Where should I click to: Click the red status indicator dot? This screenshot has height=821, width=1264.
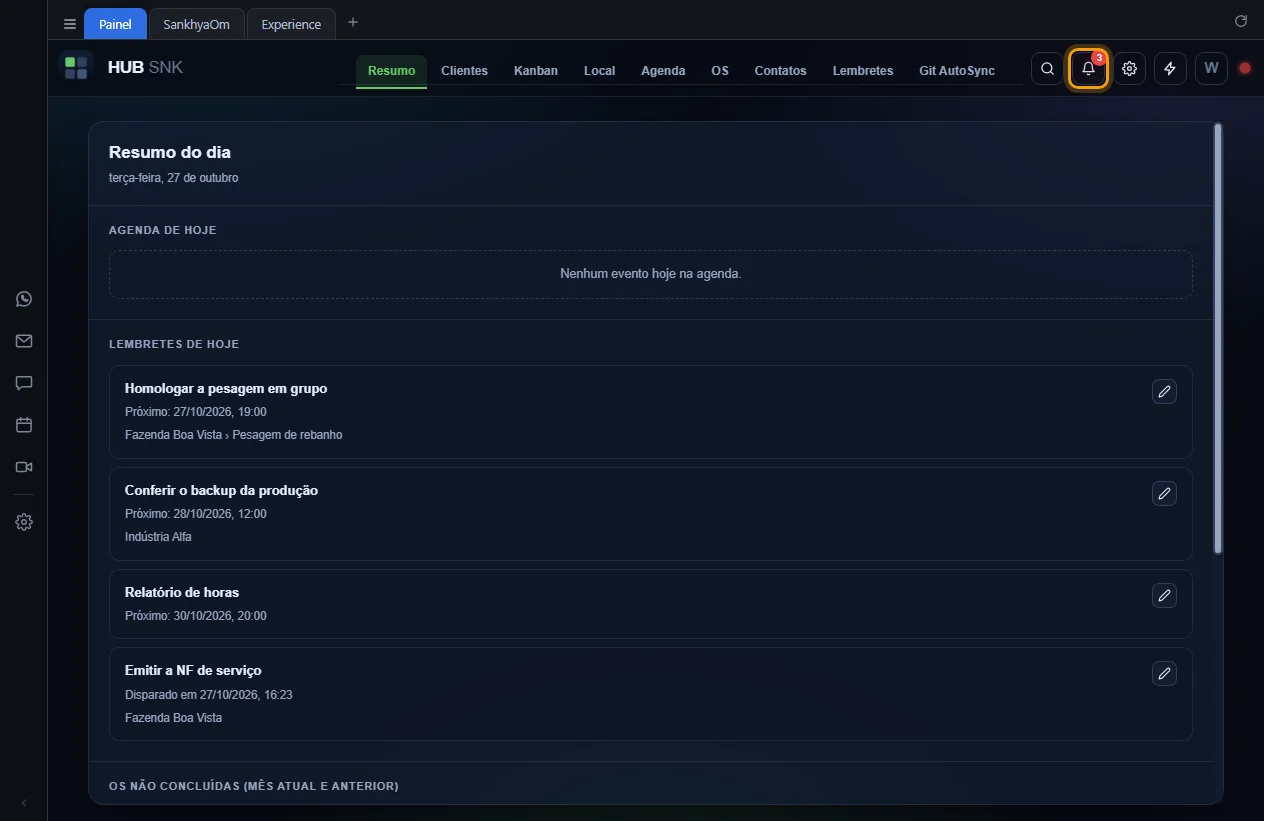click(1245, 69)
